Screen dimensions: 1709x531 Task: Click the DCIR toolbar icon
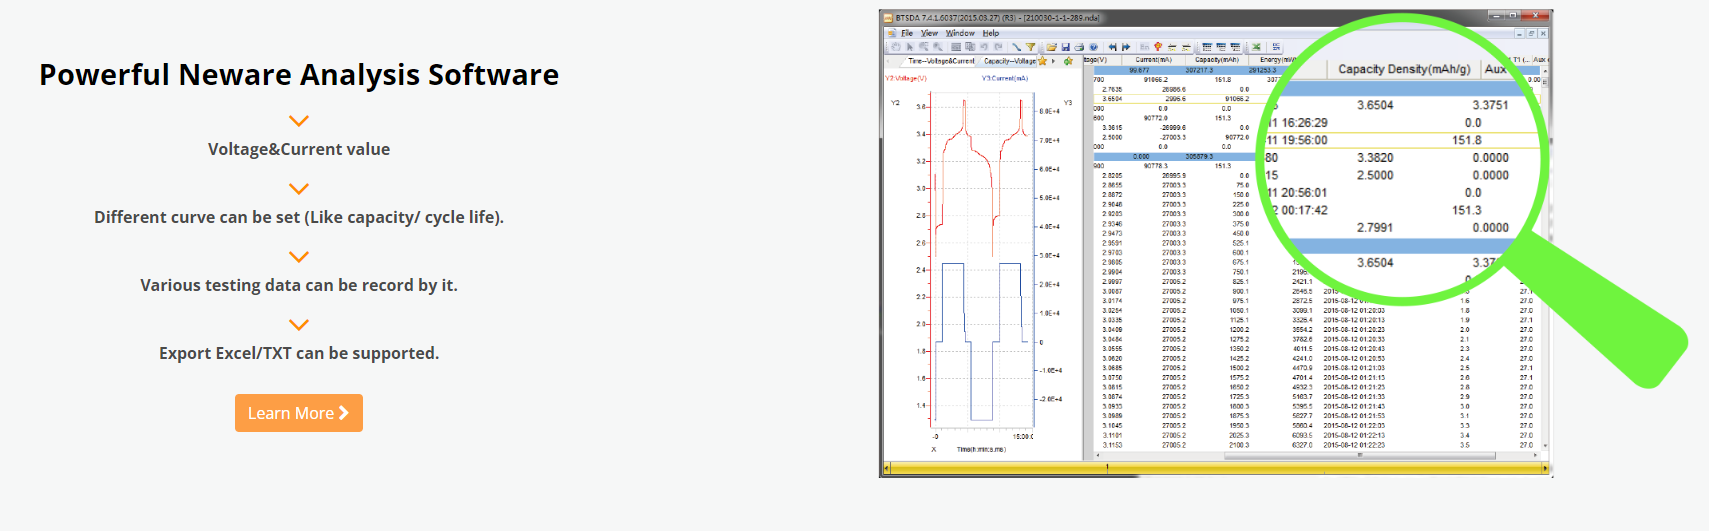point(1276,47)
